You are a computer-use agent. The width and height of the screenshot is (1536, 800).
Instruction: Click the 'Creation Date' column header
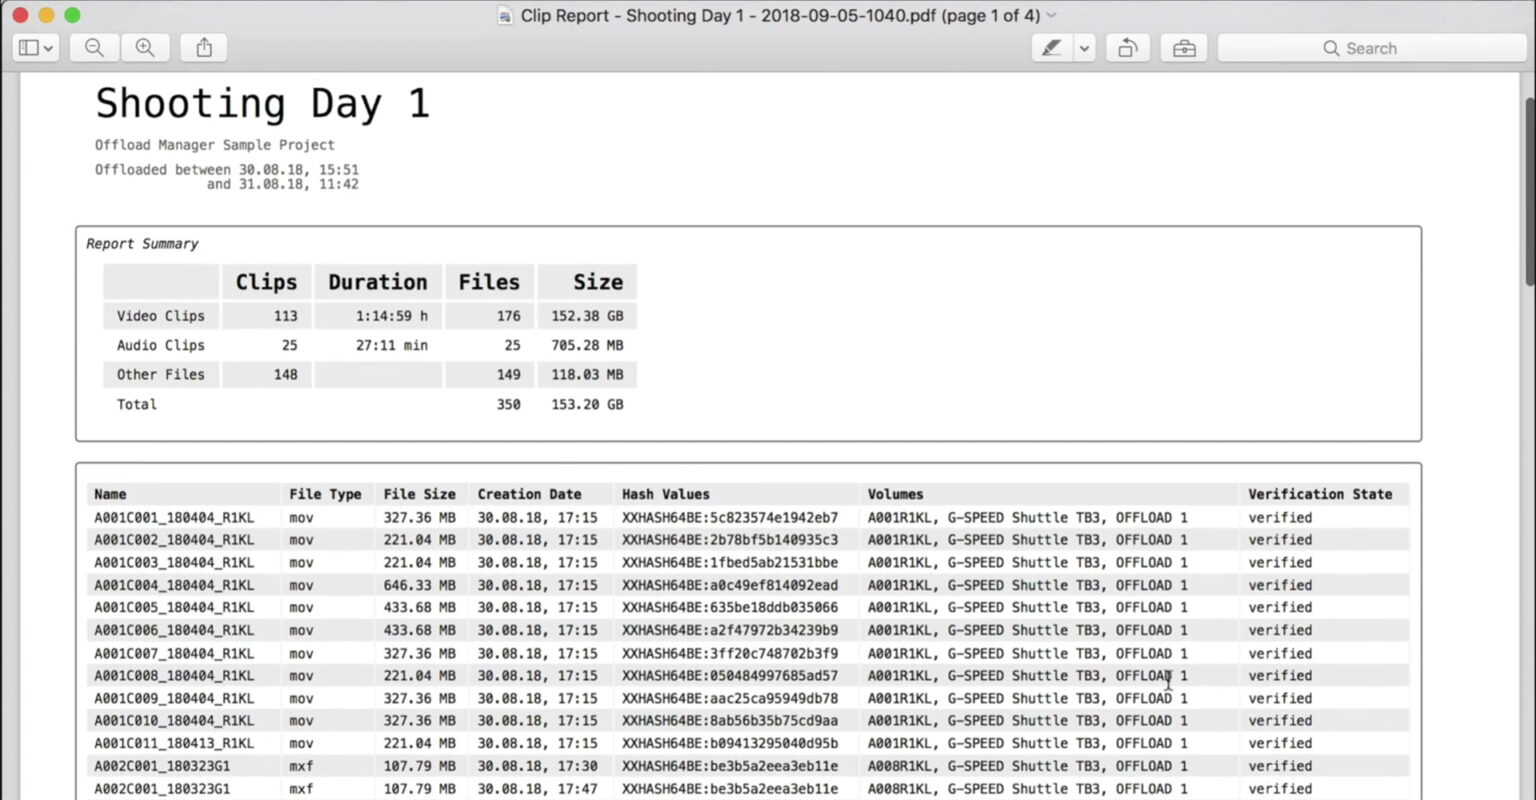(x=529, y=494)
